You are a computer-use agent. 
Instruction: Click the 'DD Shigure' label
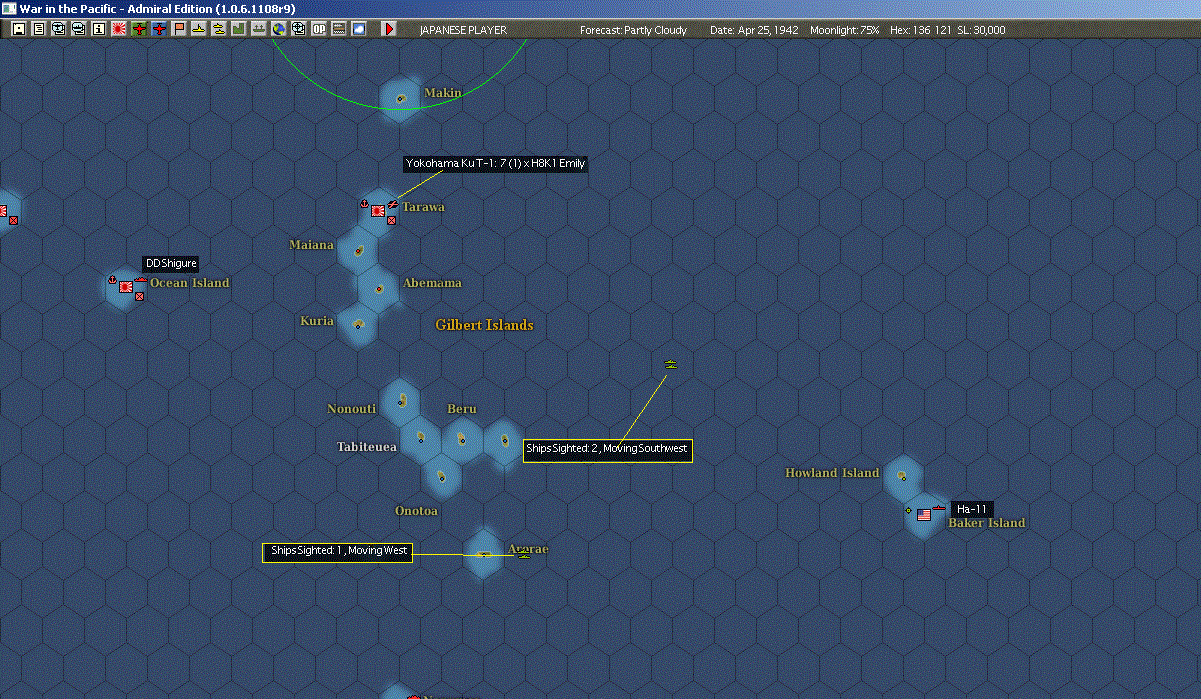pos(170,264)
